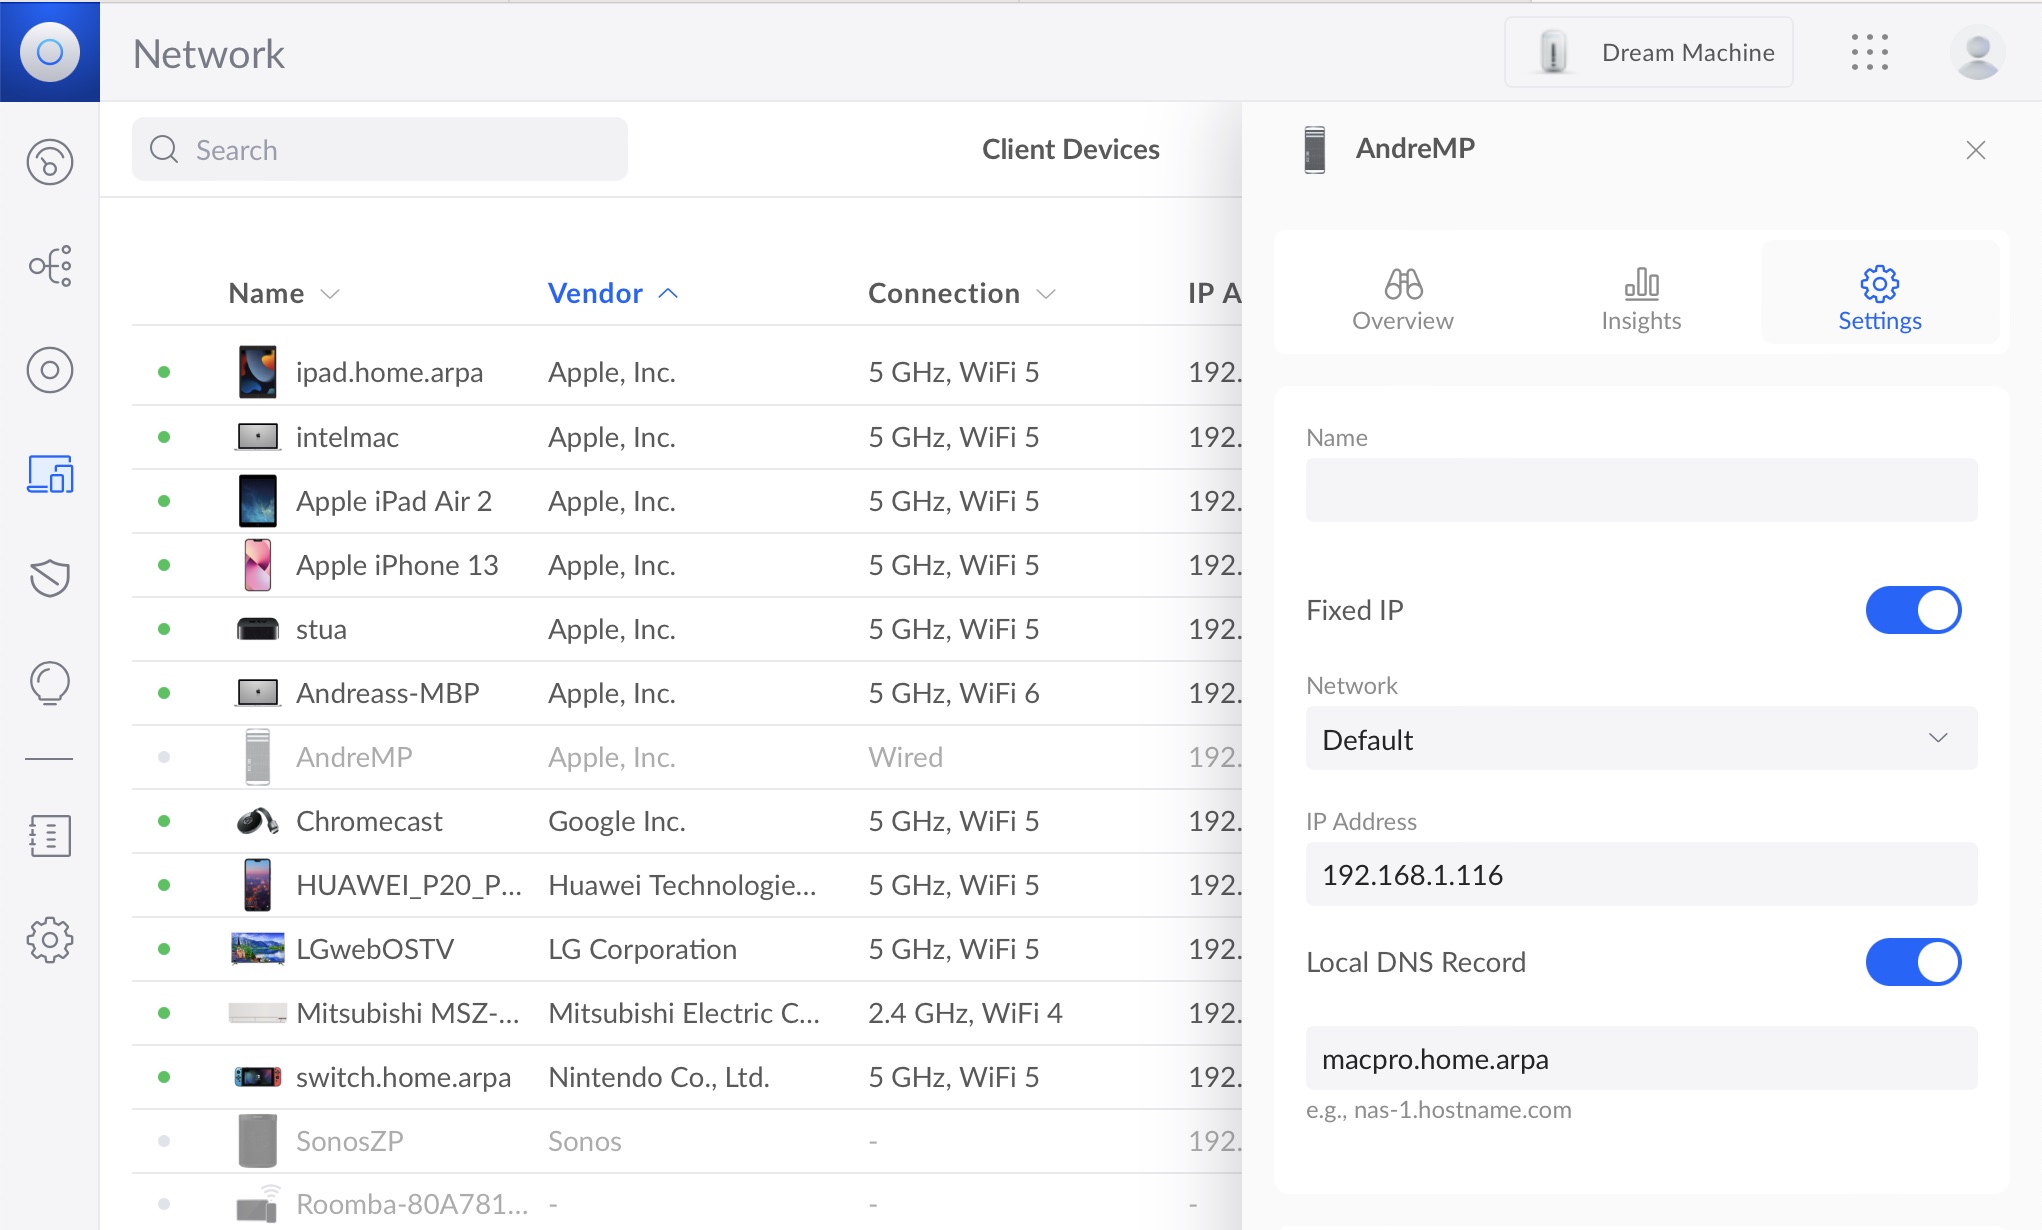Screen dimensions: 2042x1230
Task: Toggle the Fixed IP switch
Action: [1913, 610]
